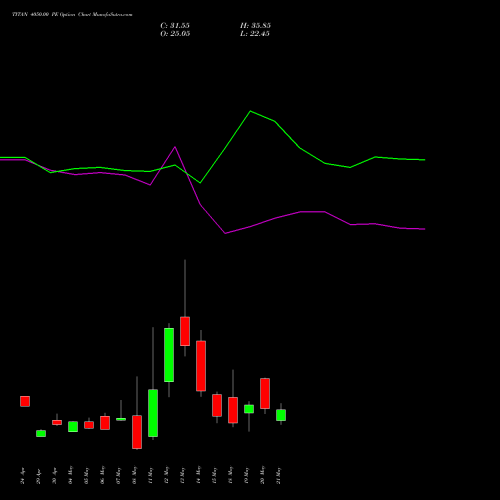Select the tall green candle above 12 May
This screenshot has height=500, width=500.
[x=169, y=355]
